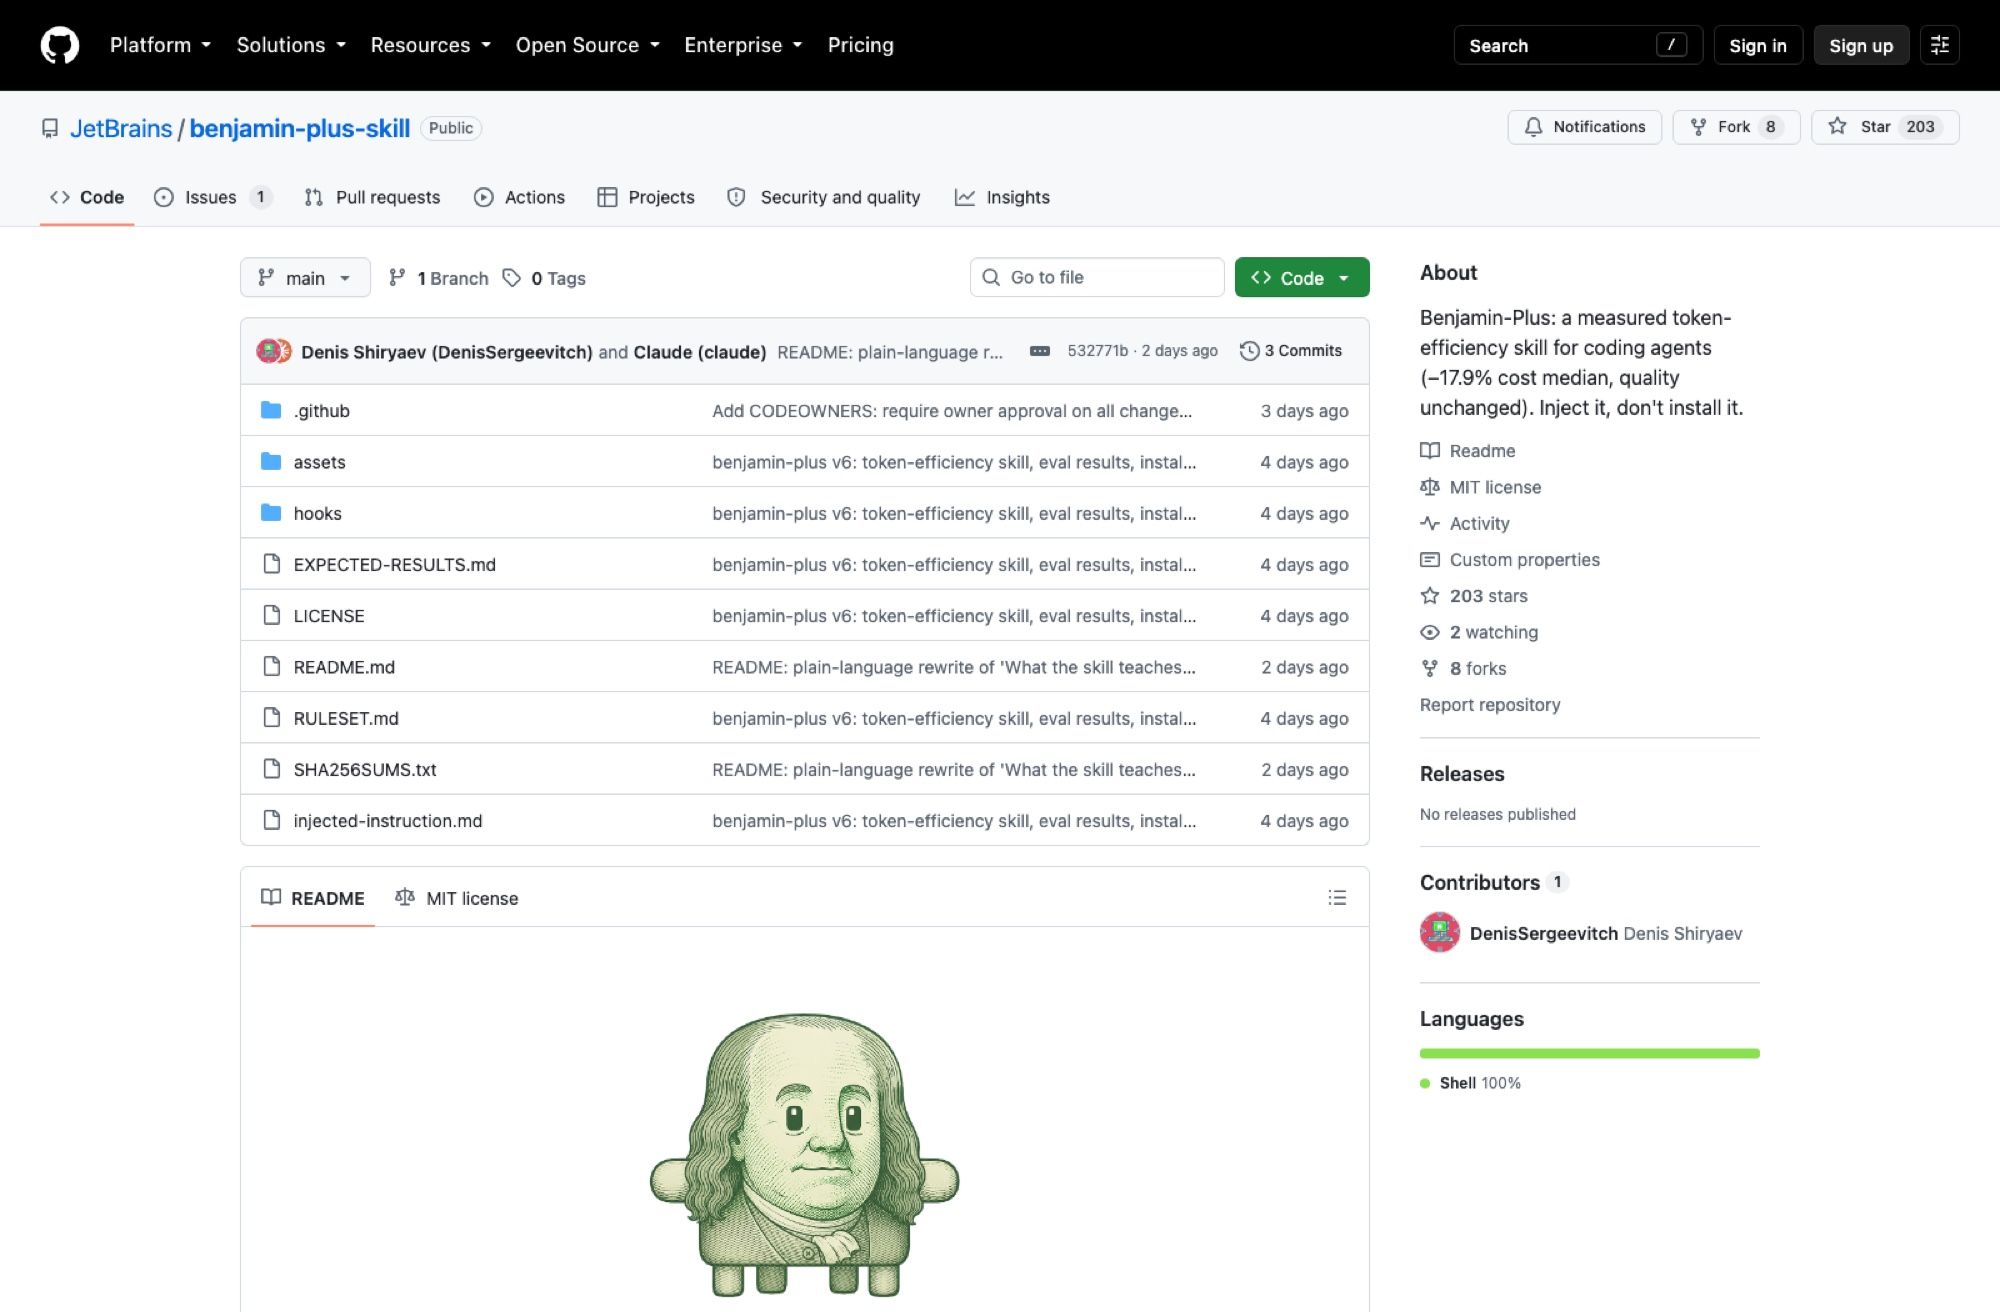Click the Sign in button

[1758, 45]
